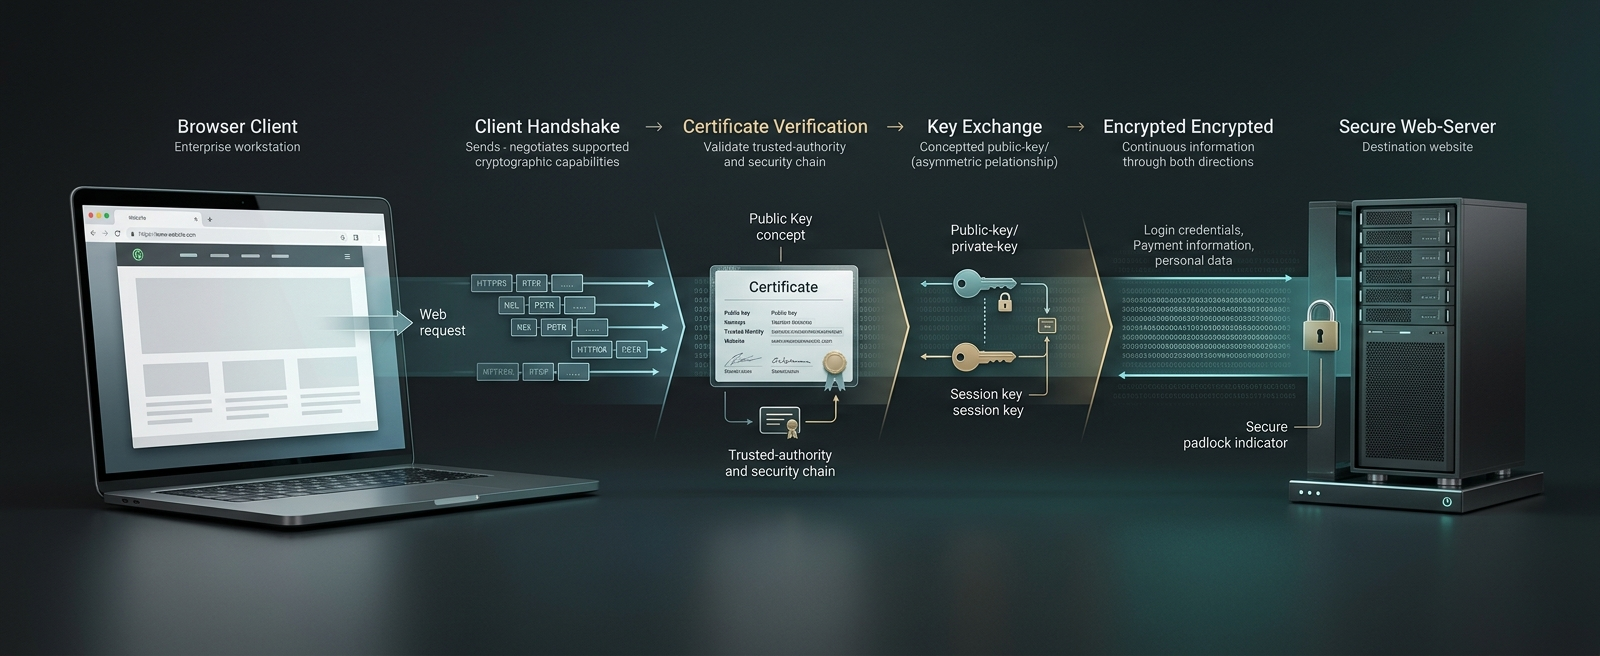1600x656 pixels.
Task: Click the browser address bar URL
Action: click(x=167, y=234)
